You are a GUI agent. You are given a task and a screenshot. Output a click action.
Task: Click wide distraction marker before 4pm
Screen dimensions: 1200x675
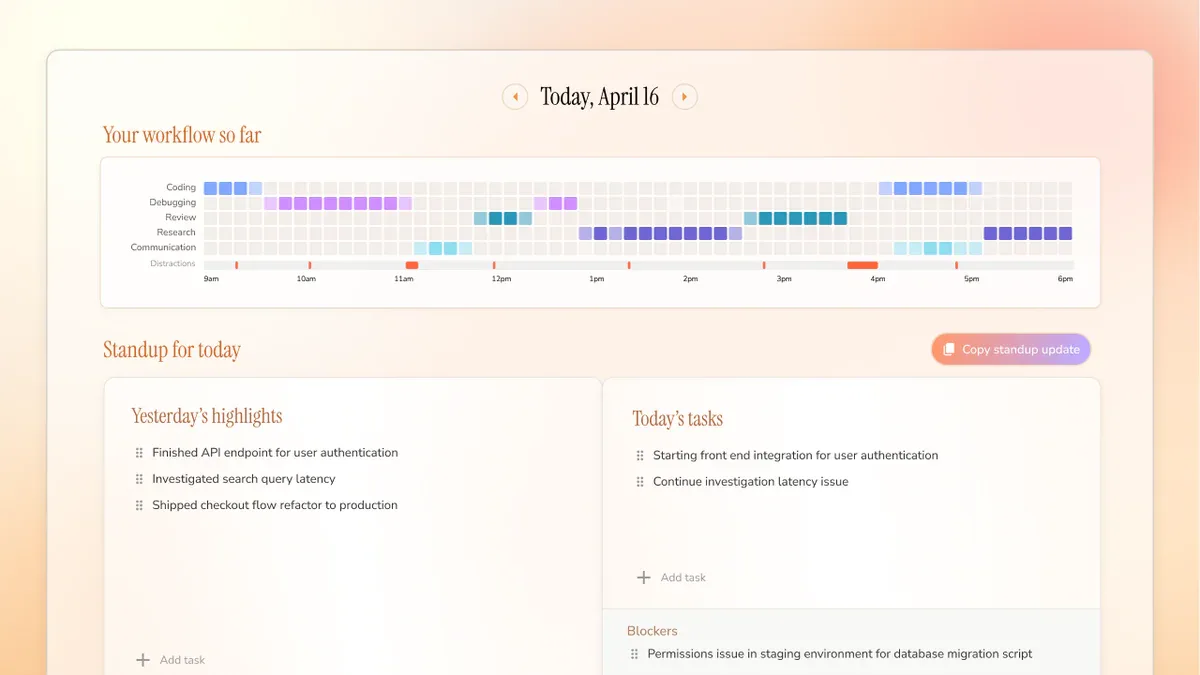862,265
